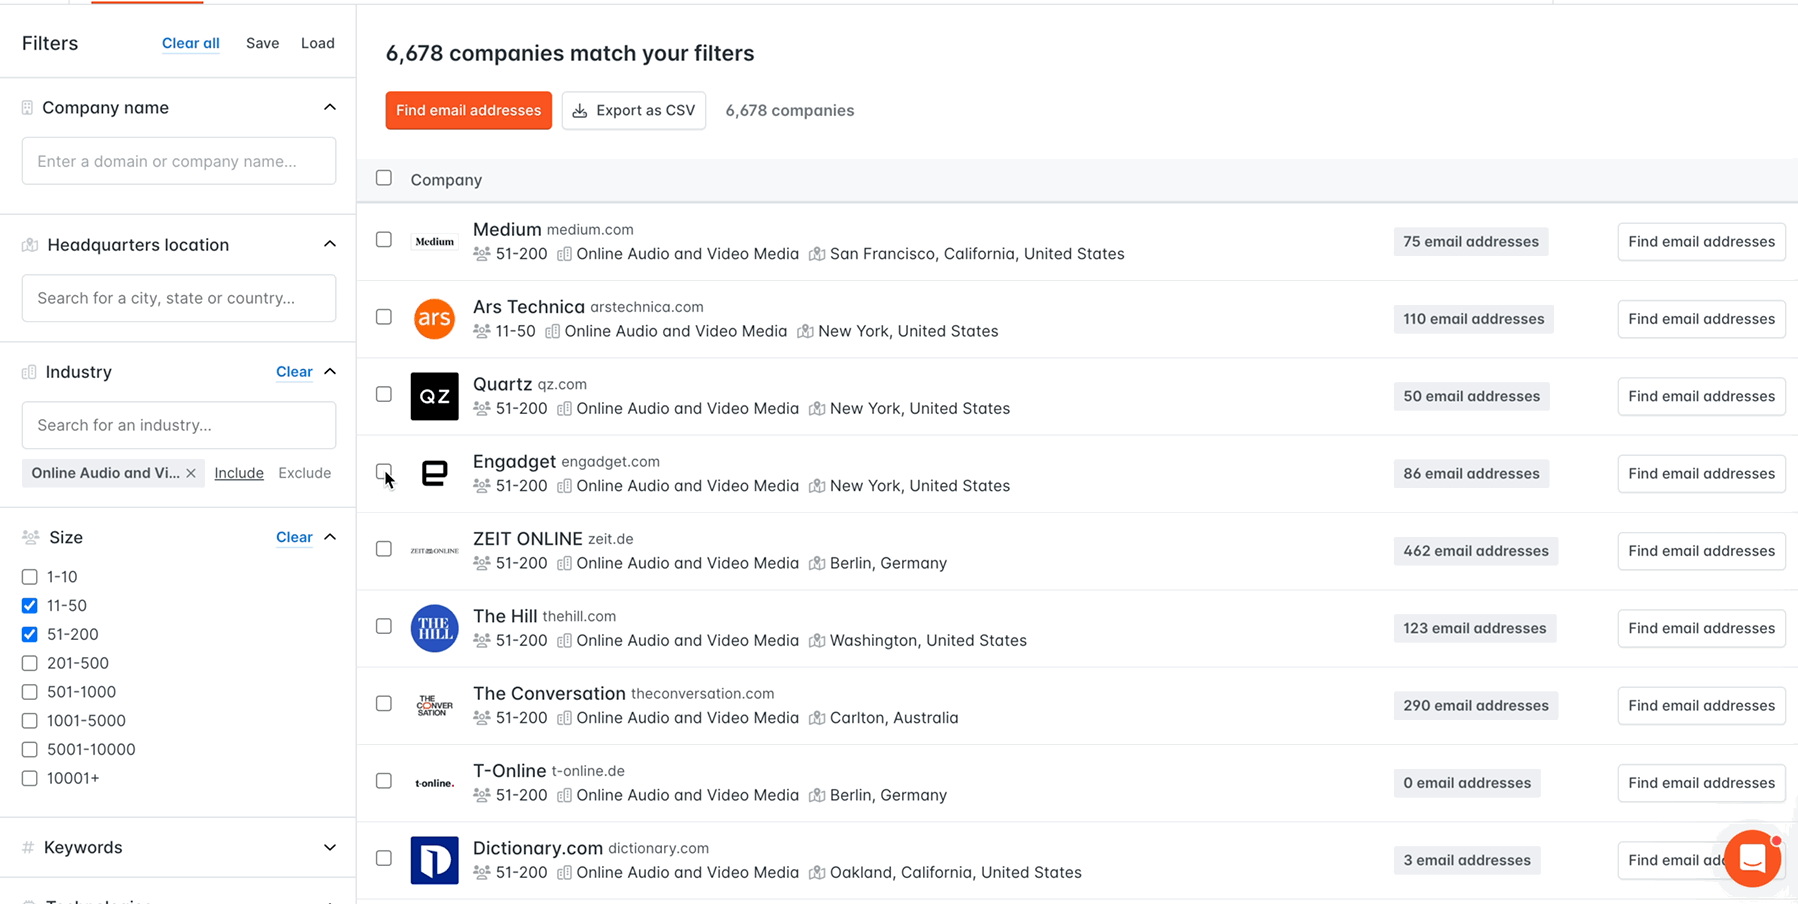Screen dimensions: 1798x904
Task: Clear the Size filter
Action: (x=294, y=538)
